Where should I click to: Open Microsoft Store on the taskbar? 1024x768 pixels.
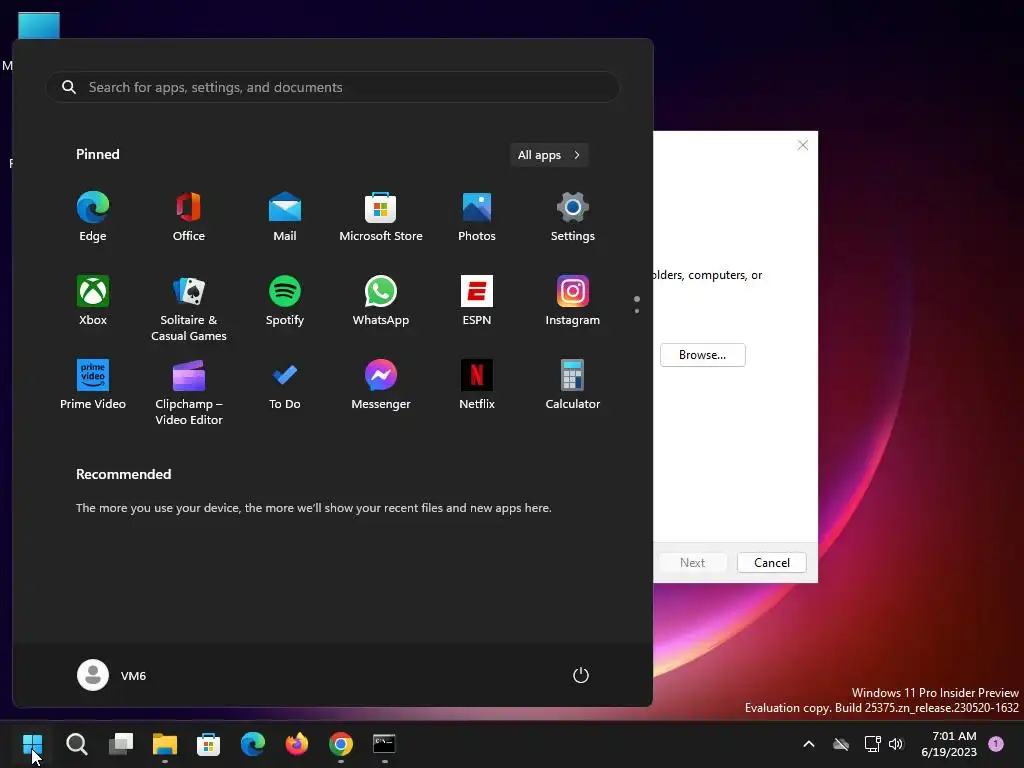coord(208,743)
